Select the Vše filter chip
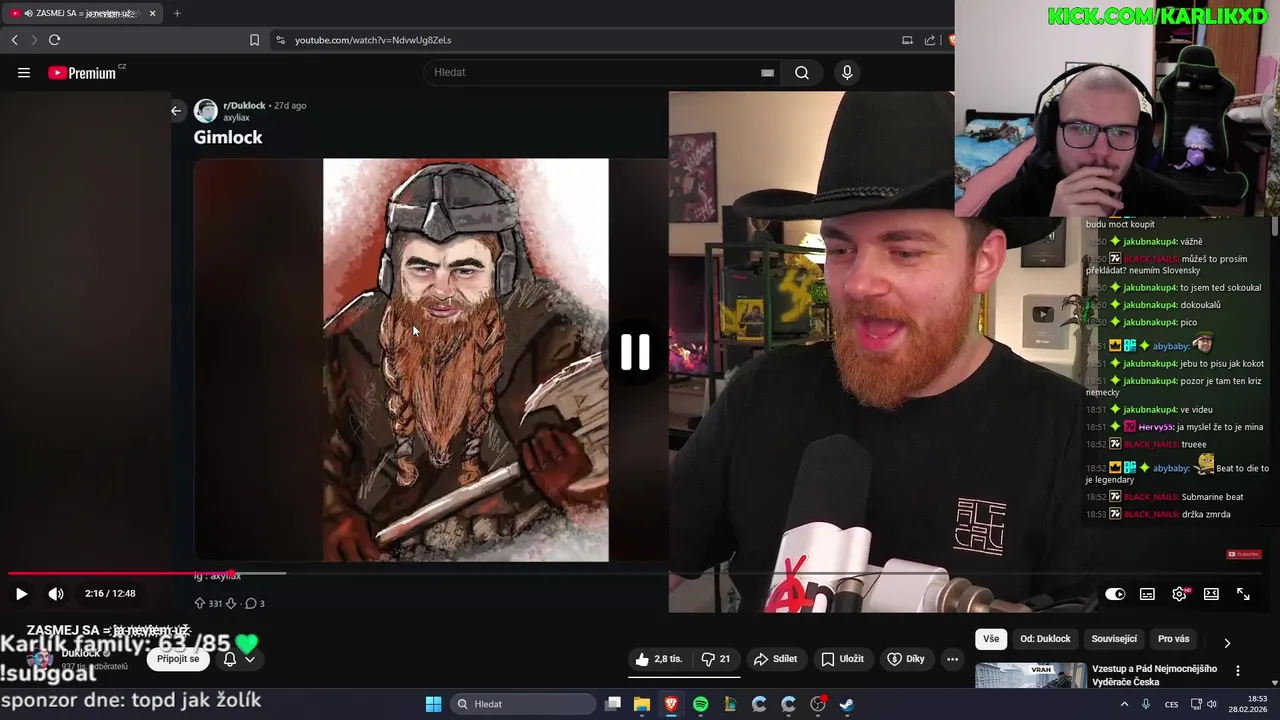The width and height of the screenshot is (1280, 720). 991,639
